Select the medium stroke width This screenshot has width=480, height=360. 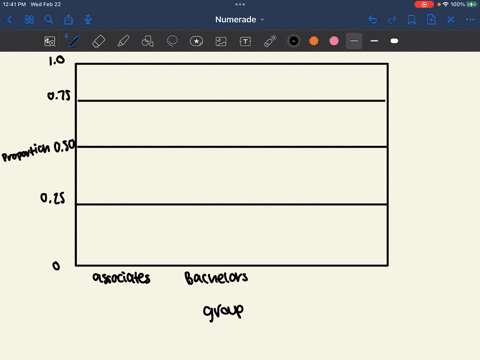point(374,41)
